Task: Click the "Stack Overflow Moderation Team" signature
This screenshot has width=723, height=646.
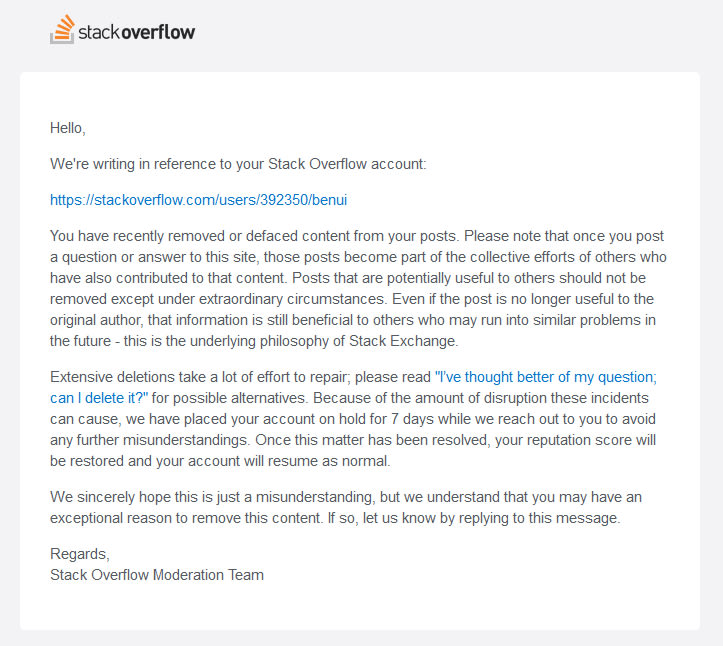Action: pos(157,574)
